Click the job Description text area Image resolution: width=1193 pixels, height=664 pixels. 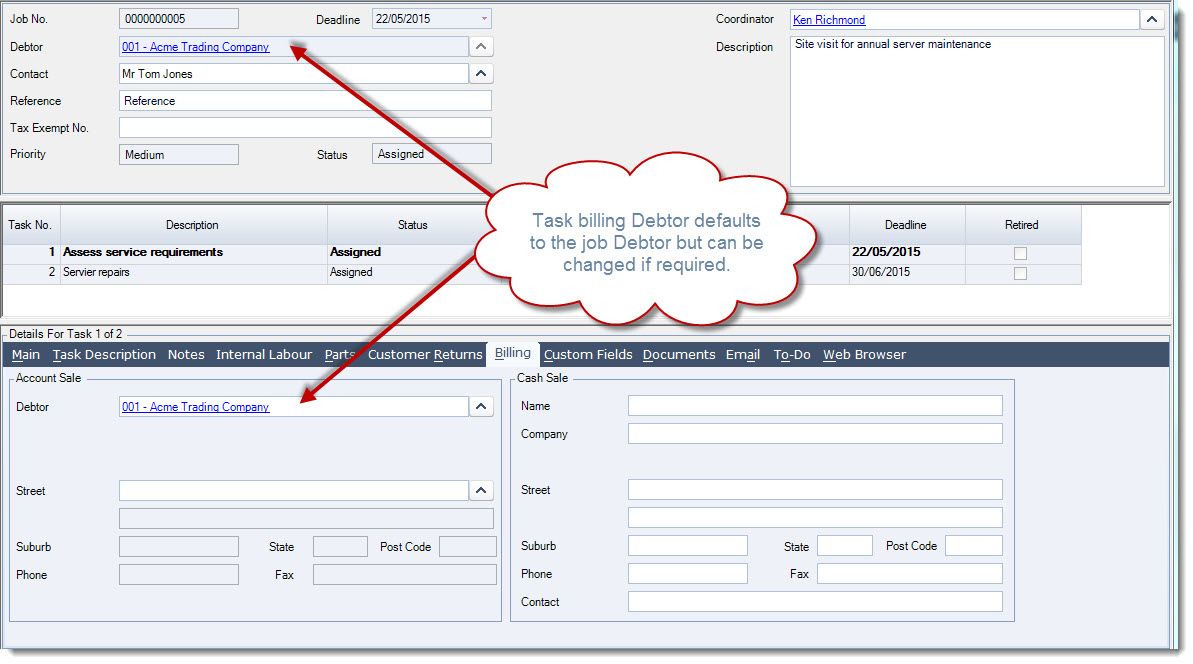tap(978, 111)
